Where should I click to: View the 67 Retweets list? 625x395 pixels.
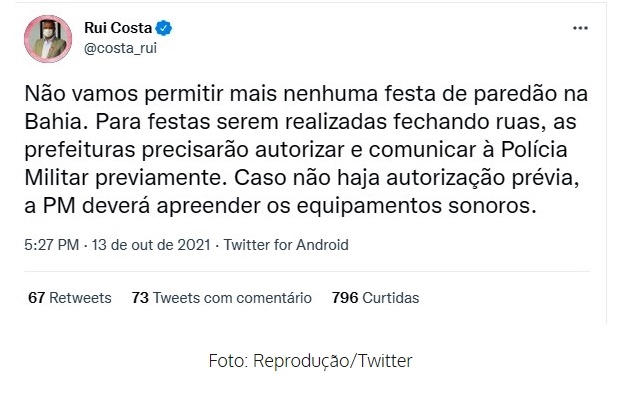(70, 298)
